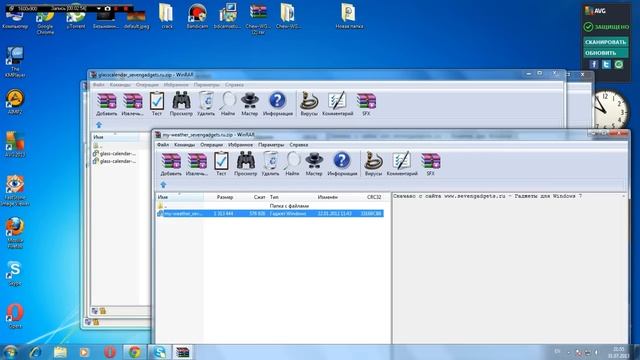The height and width of the screenshot is (360, 640).
Task: Open AVG gadget Twitter icon
Action: 606,64
